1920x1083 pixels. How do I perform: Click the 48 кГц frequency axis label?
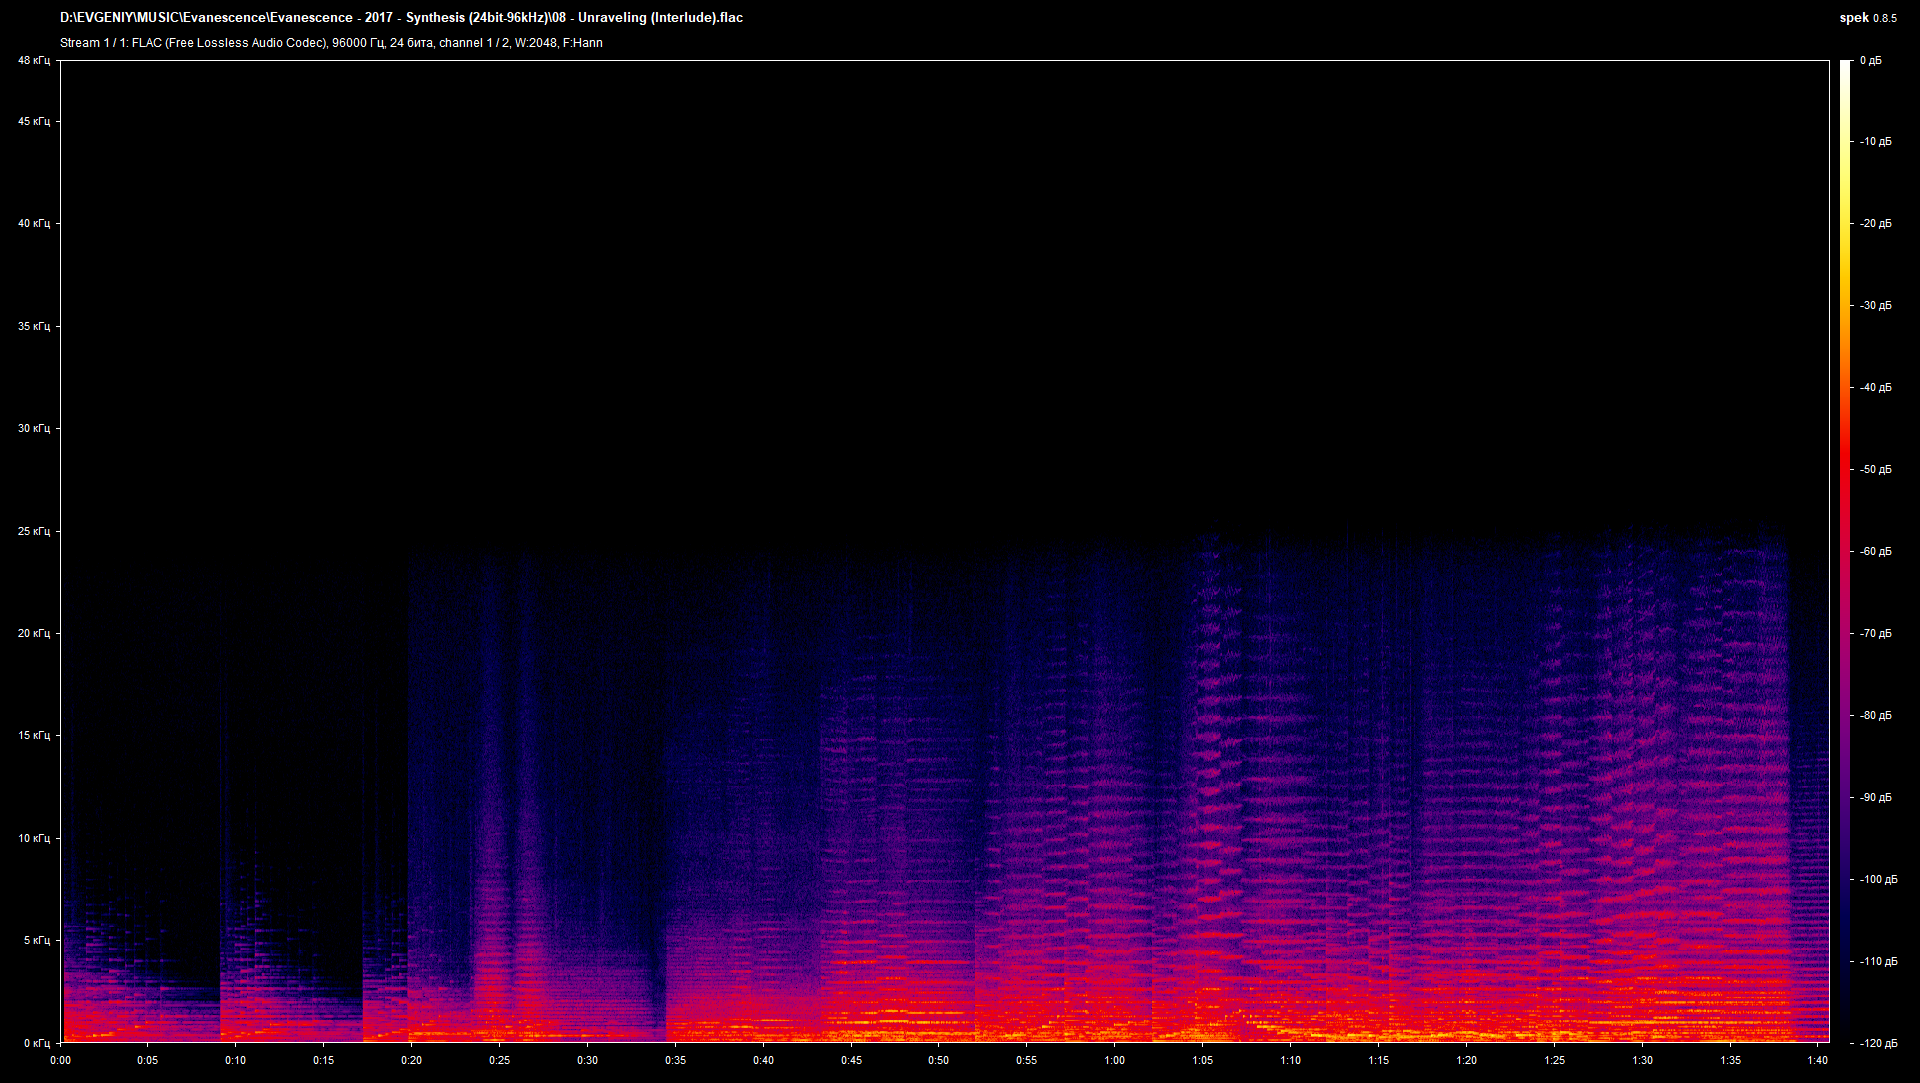coord(33,60)
